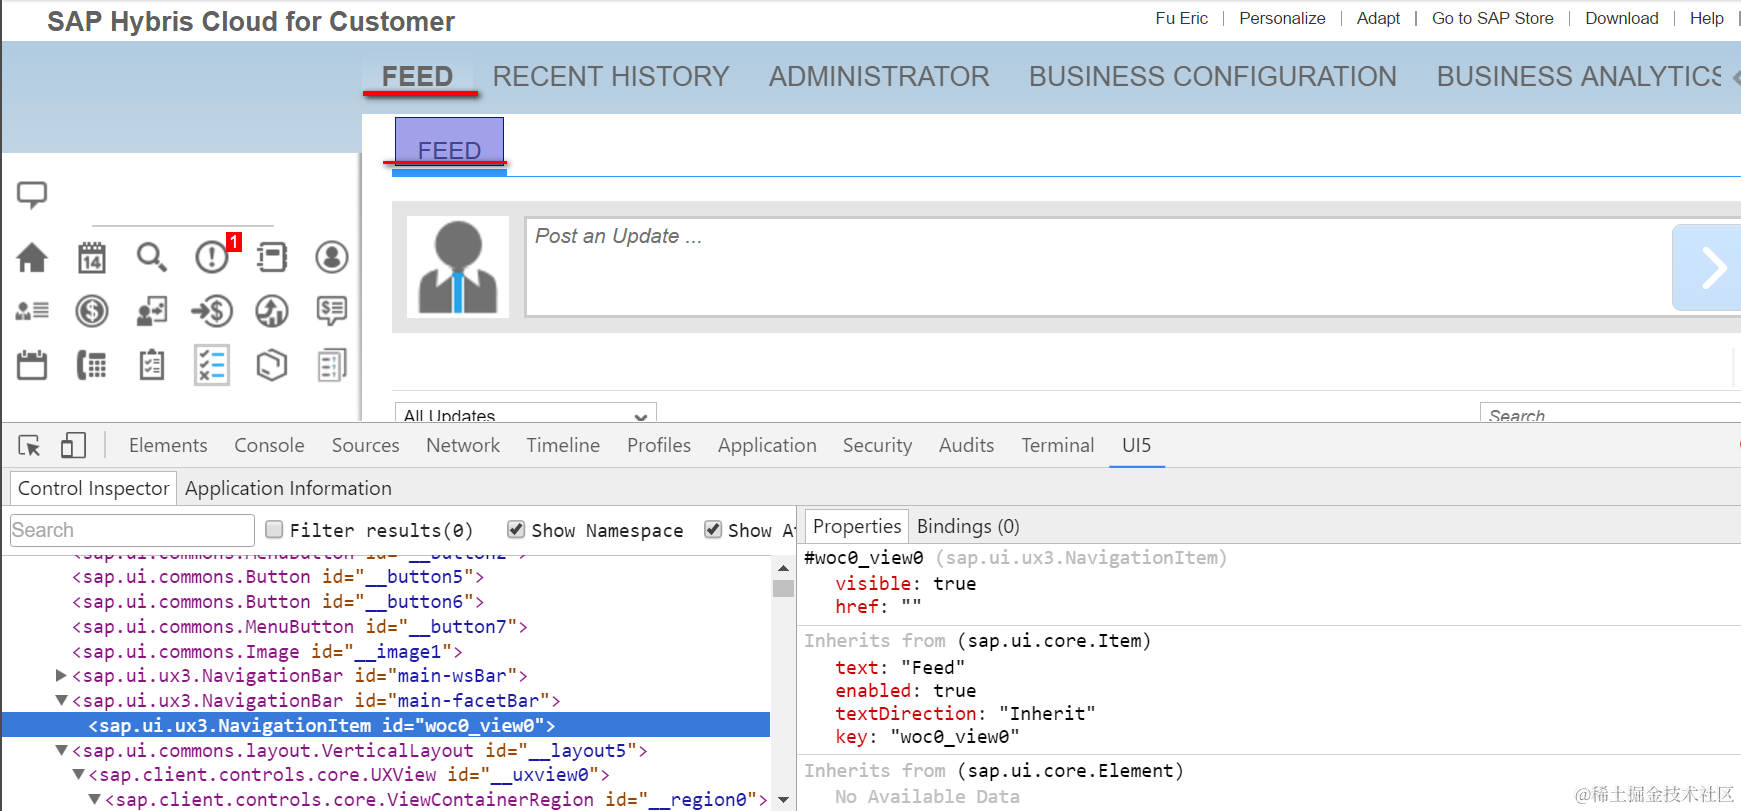Focus the Control Inspector Search field

[x=132, y=530]
